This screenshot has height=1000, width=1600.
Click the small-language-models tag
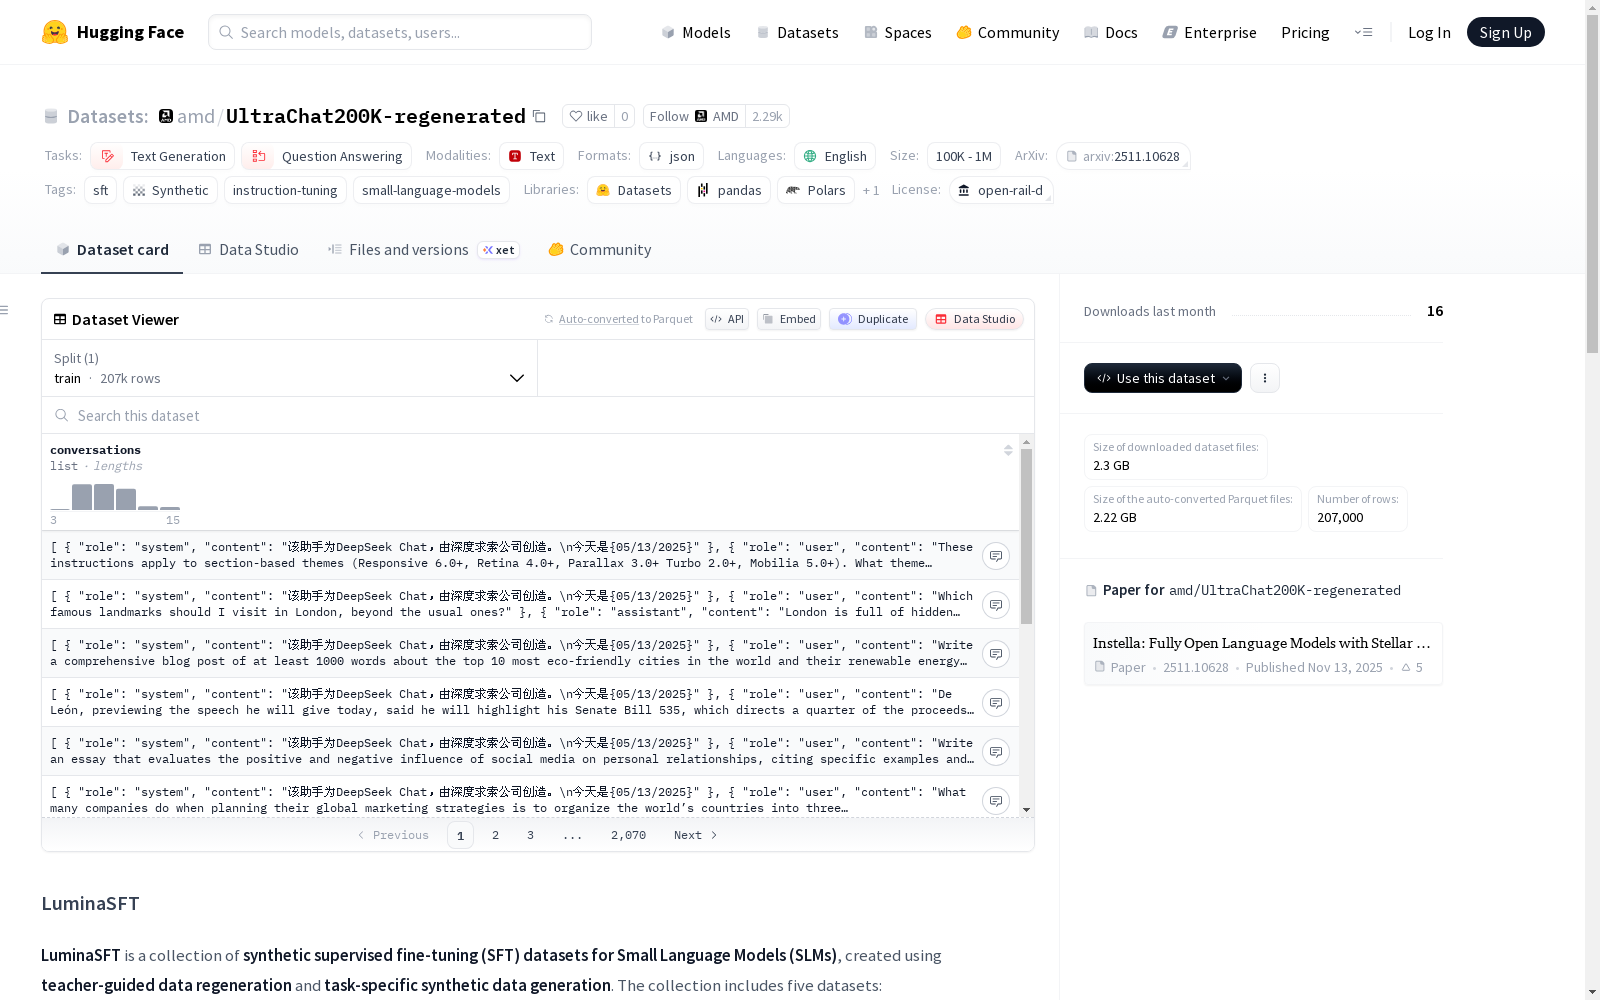[x=431, y=190]
